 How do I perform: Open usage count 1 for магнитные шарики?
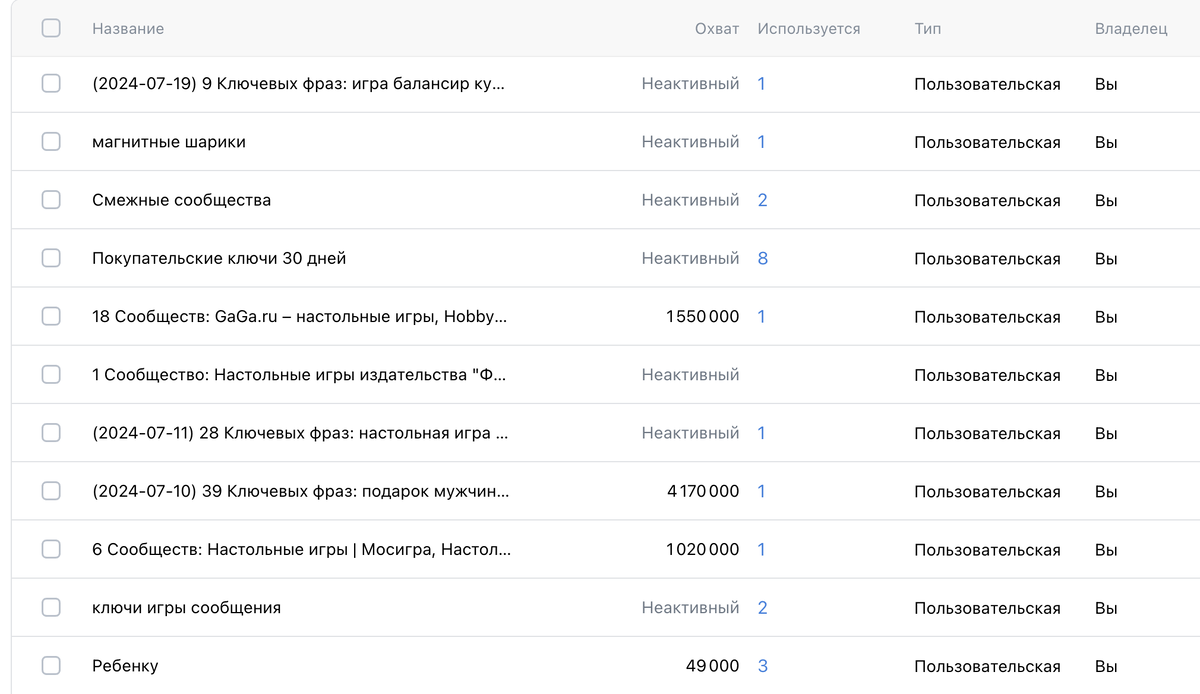(761, 142)
